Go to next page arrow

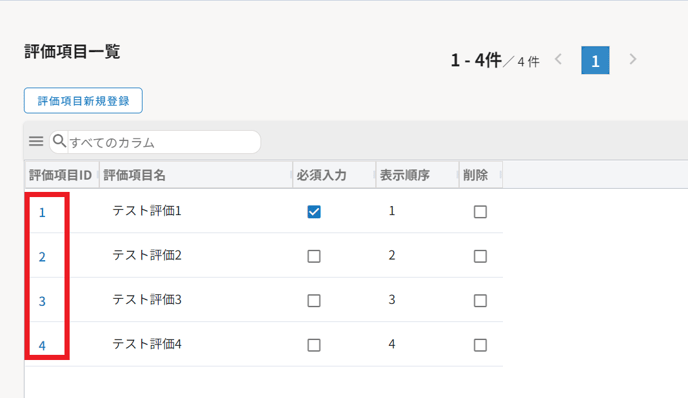[632, 59]
